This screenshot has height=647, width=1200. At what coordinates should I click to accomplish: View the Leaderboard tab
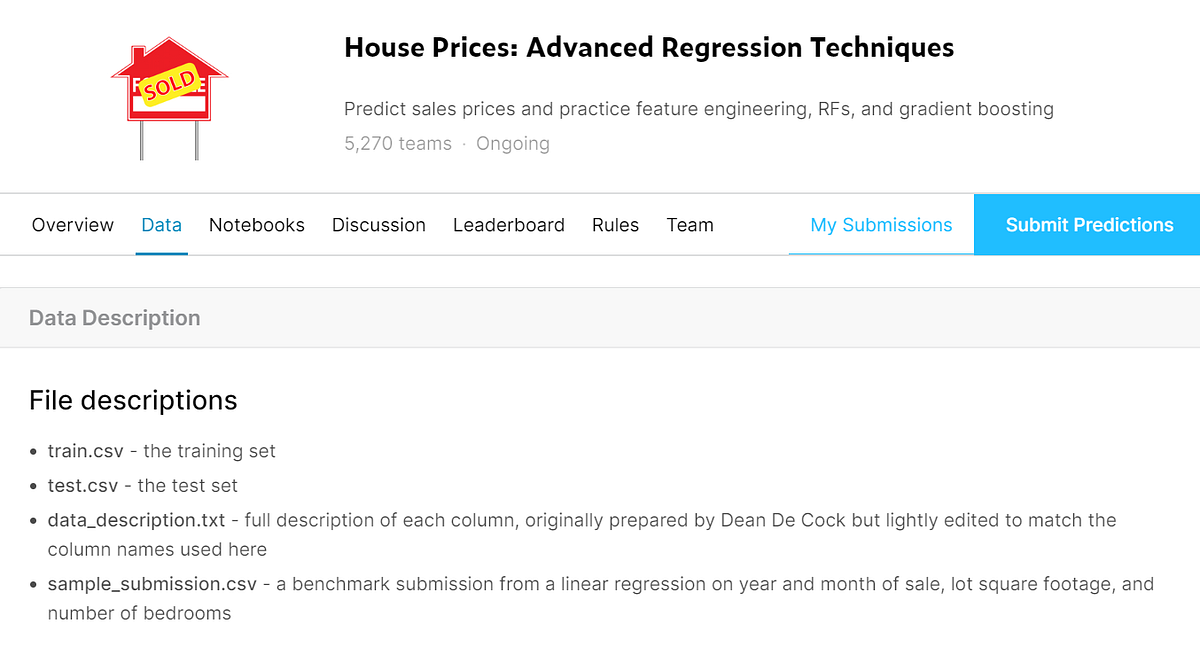tap(509, 225)
